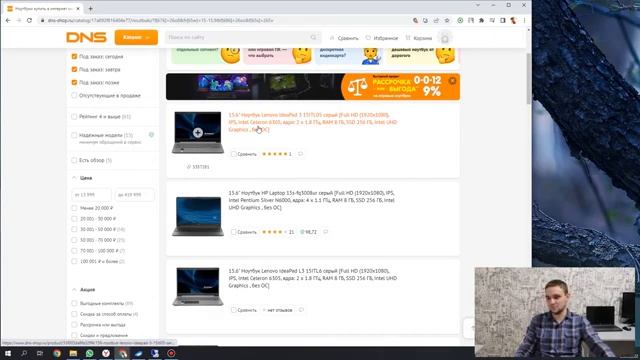The height and width of the screenshot is (360, 640).
Task: Select '70 001 - 100 000 ₽' price range
Action: point(74,251)
